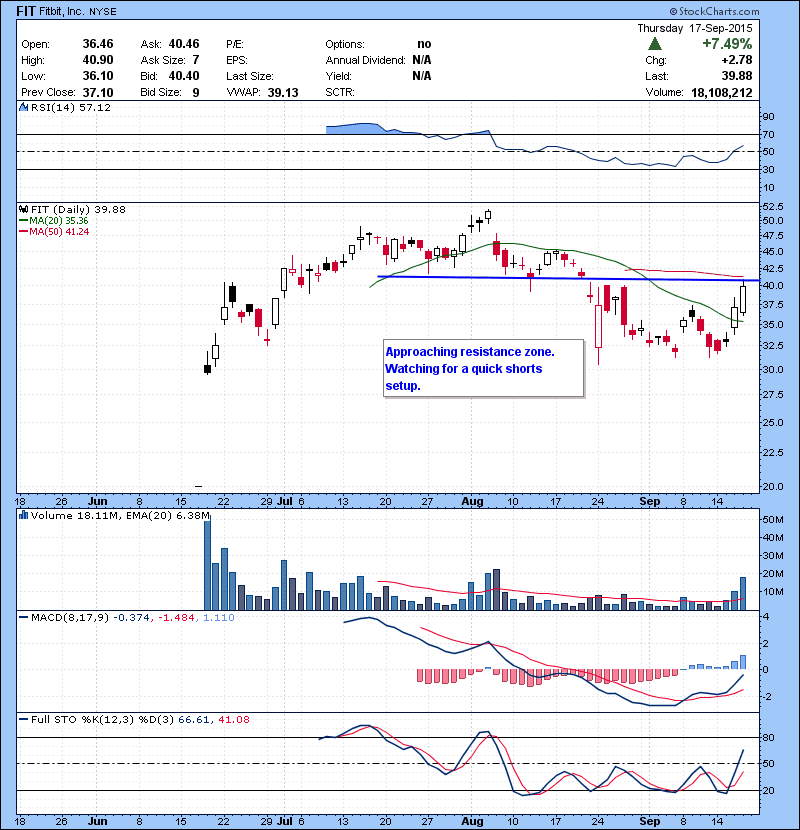Click the Bid Size value 9
The width and height of the screenshot is (800, 830).
[x=196, y=93]
